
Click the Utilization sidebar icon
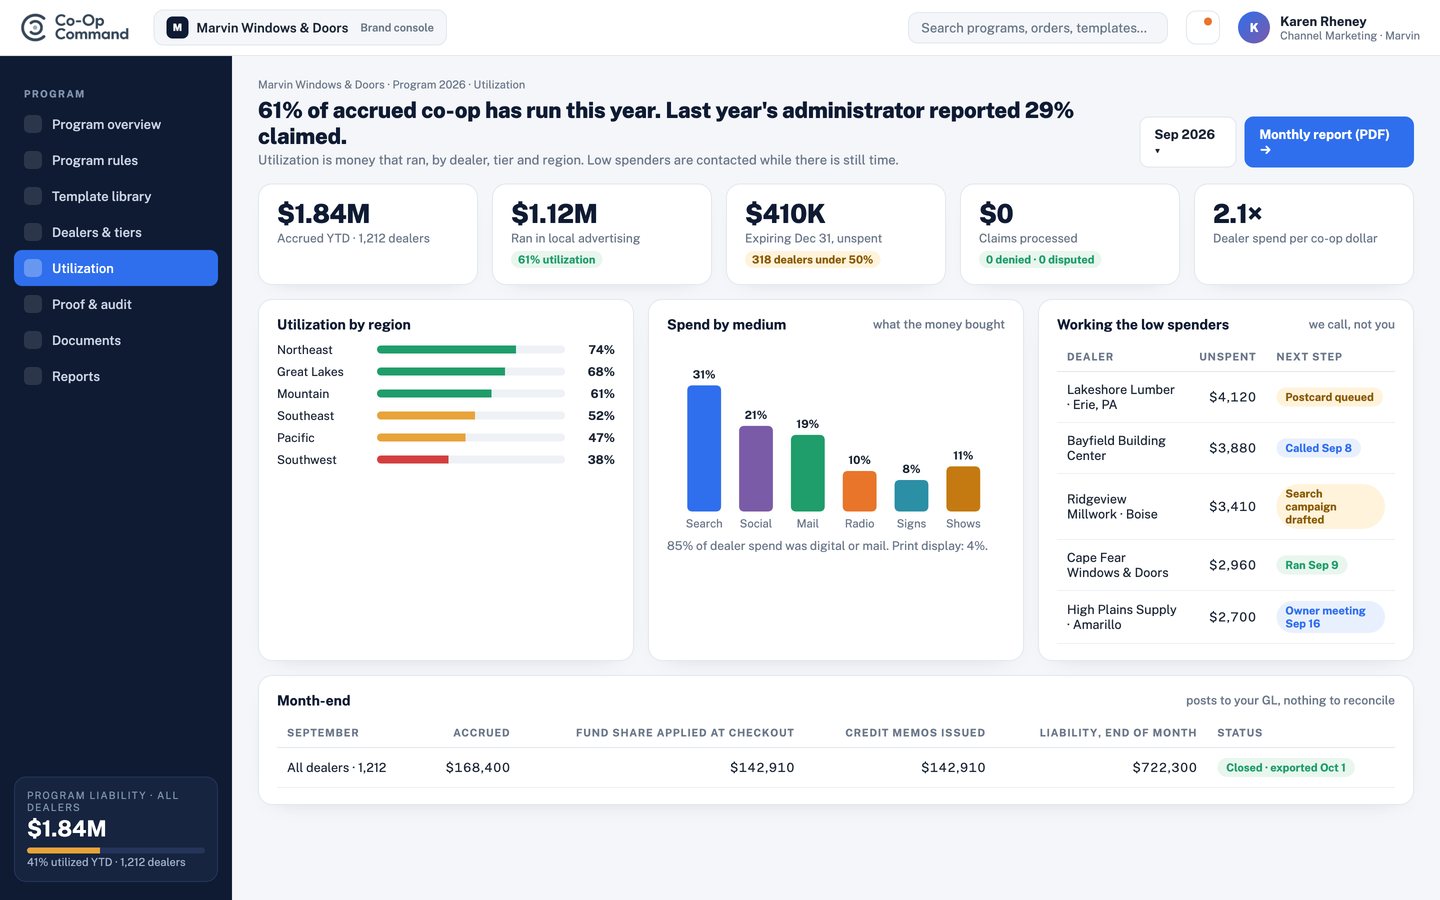tap(33, 268)
